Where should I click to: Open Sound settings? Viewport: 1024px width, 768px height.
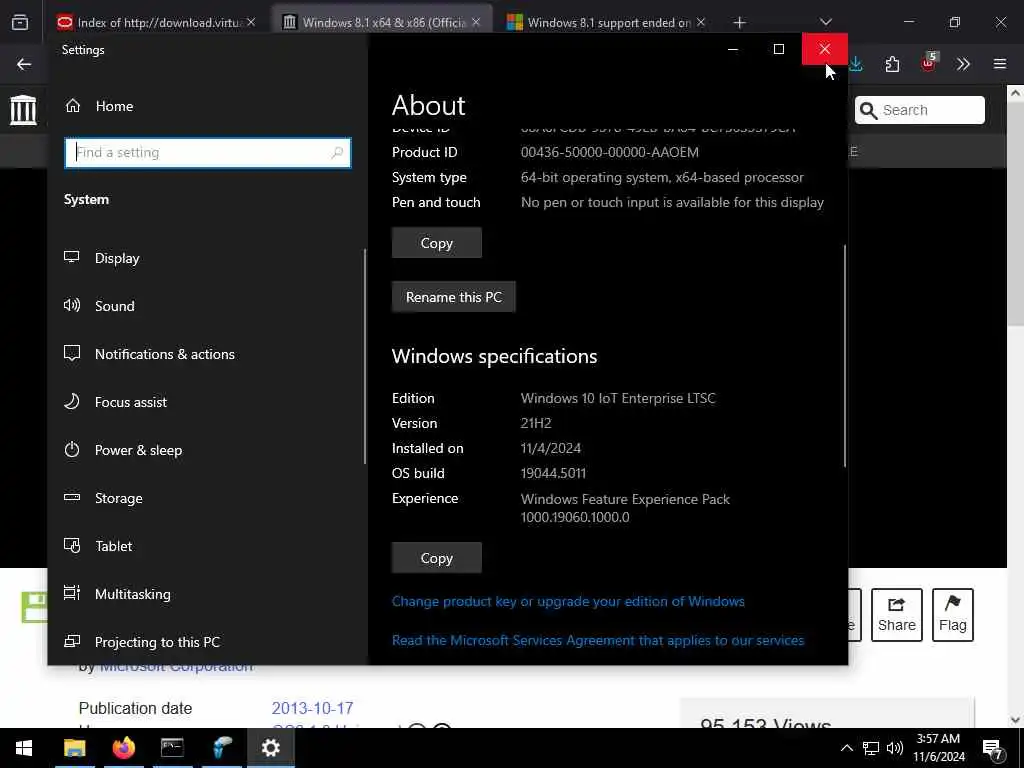click(x=99, y=306)
